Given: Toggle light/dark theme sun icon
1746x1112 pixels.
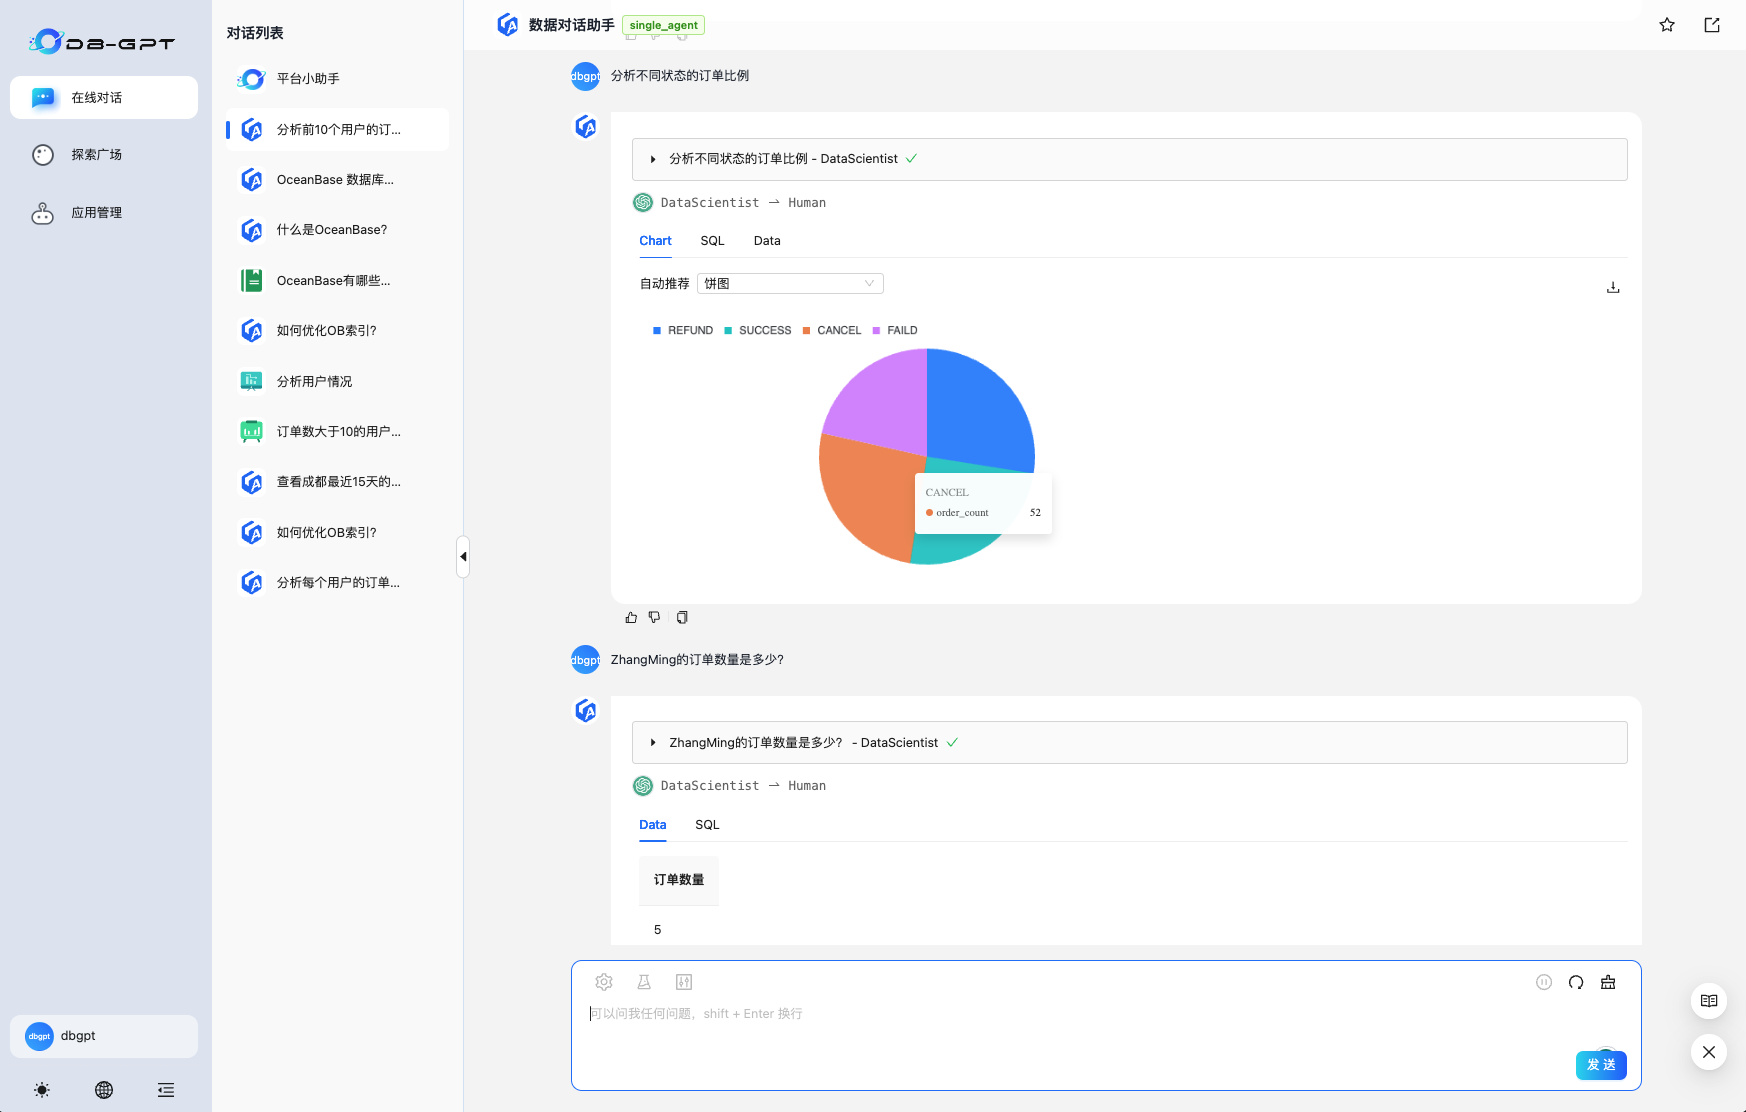Looking at the screenshot, I should pos(42,1090).
